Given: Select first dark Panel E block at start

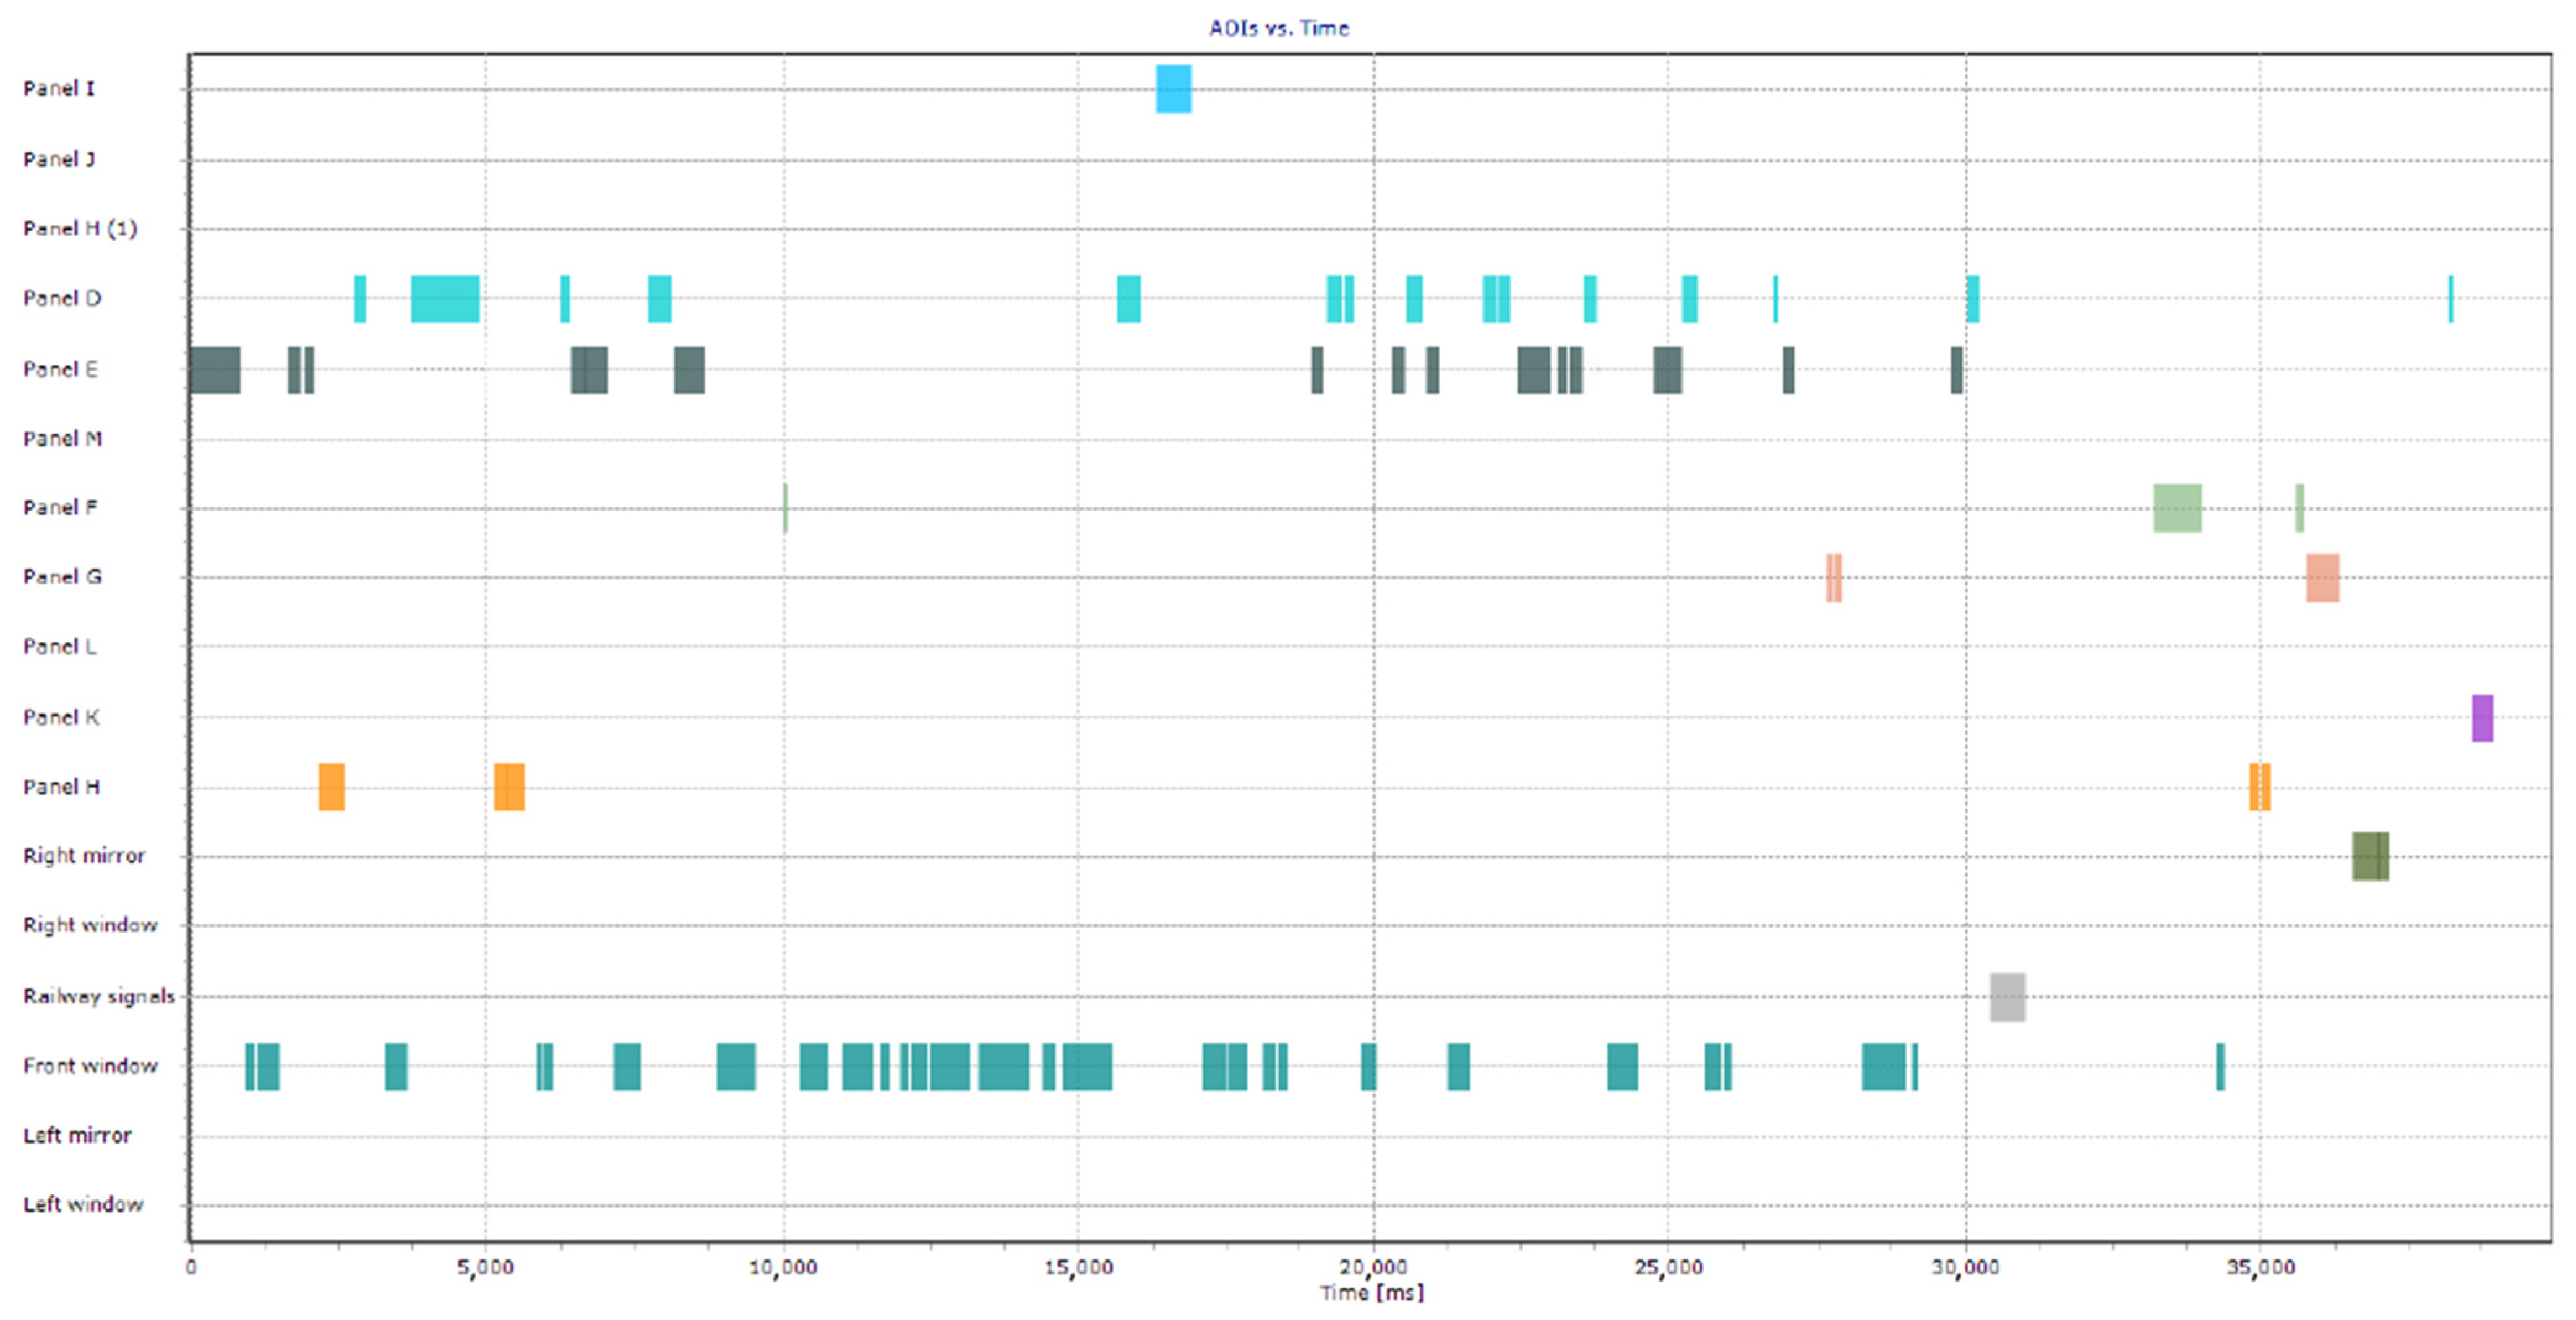Looking at the screenshot, I should 215,370.
